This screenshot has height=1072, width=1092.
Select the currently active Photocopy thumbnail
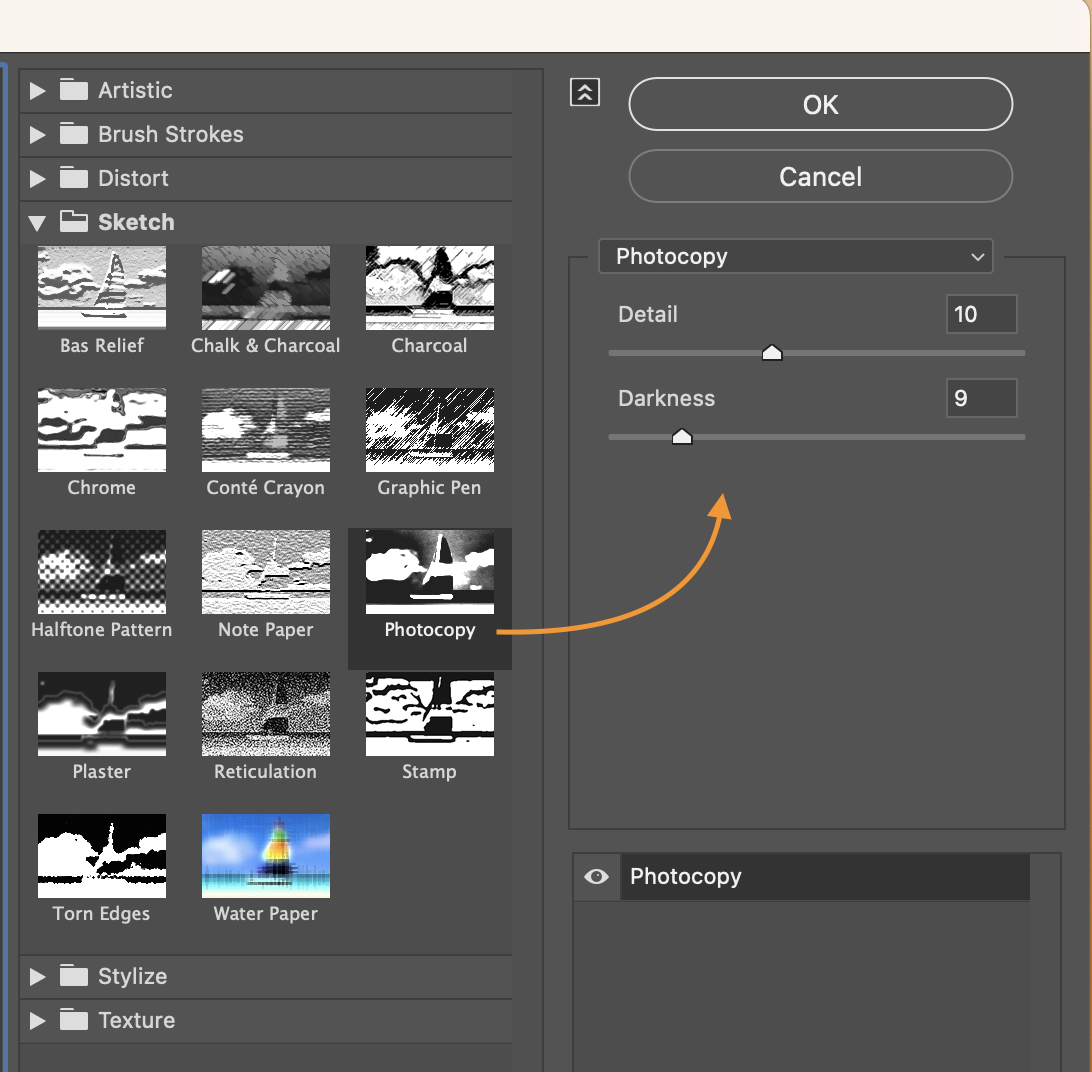429,571
